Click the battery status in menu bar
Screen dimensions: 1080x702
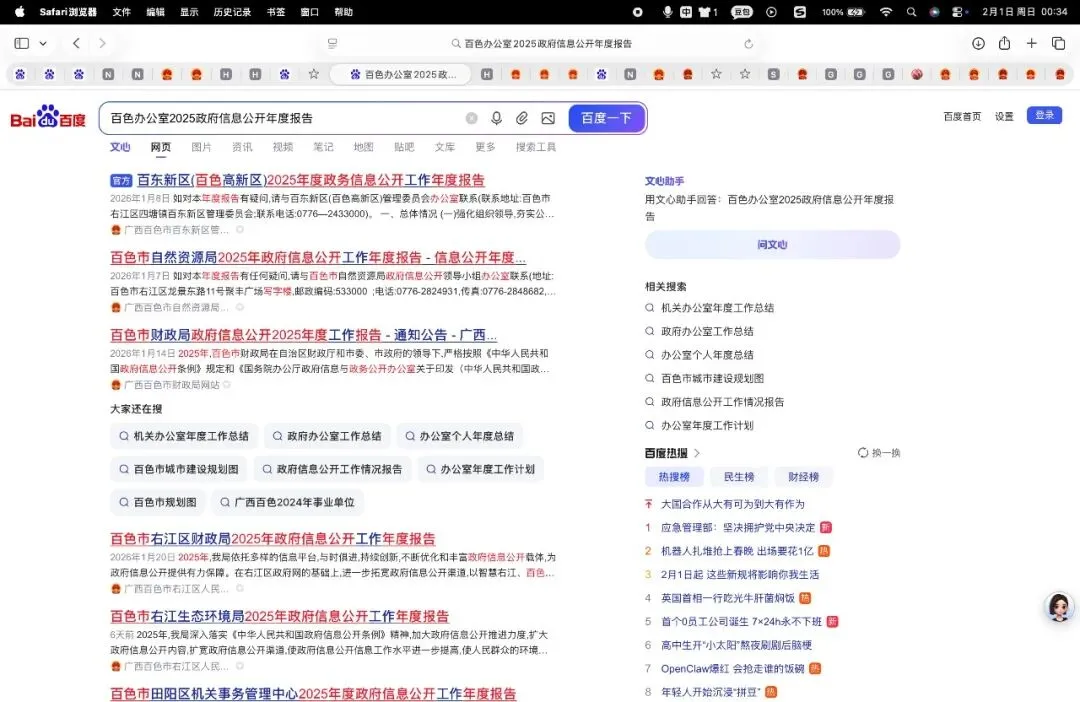click(843, 12)
